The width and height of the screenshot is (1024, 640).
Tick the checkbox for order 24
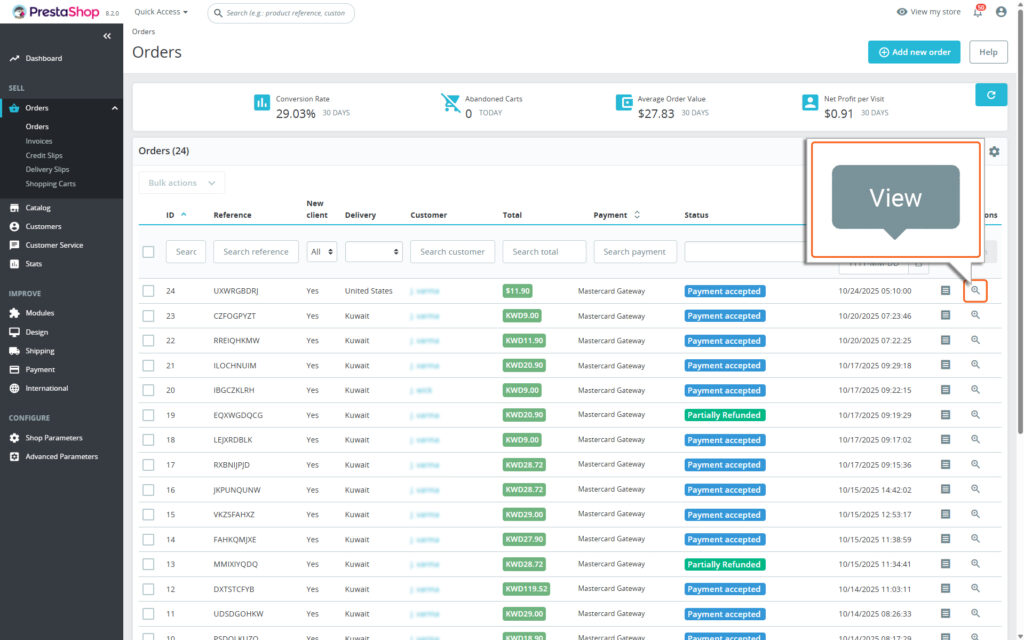(x=148, y=291)
